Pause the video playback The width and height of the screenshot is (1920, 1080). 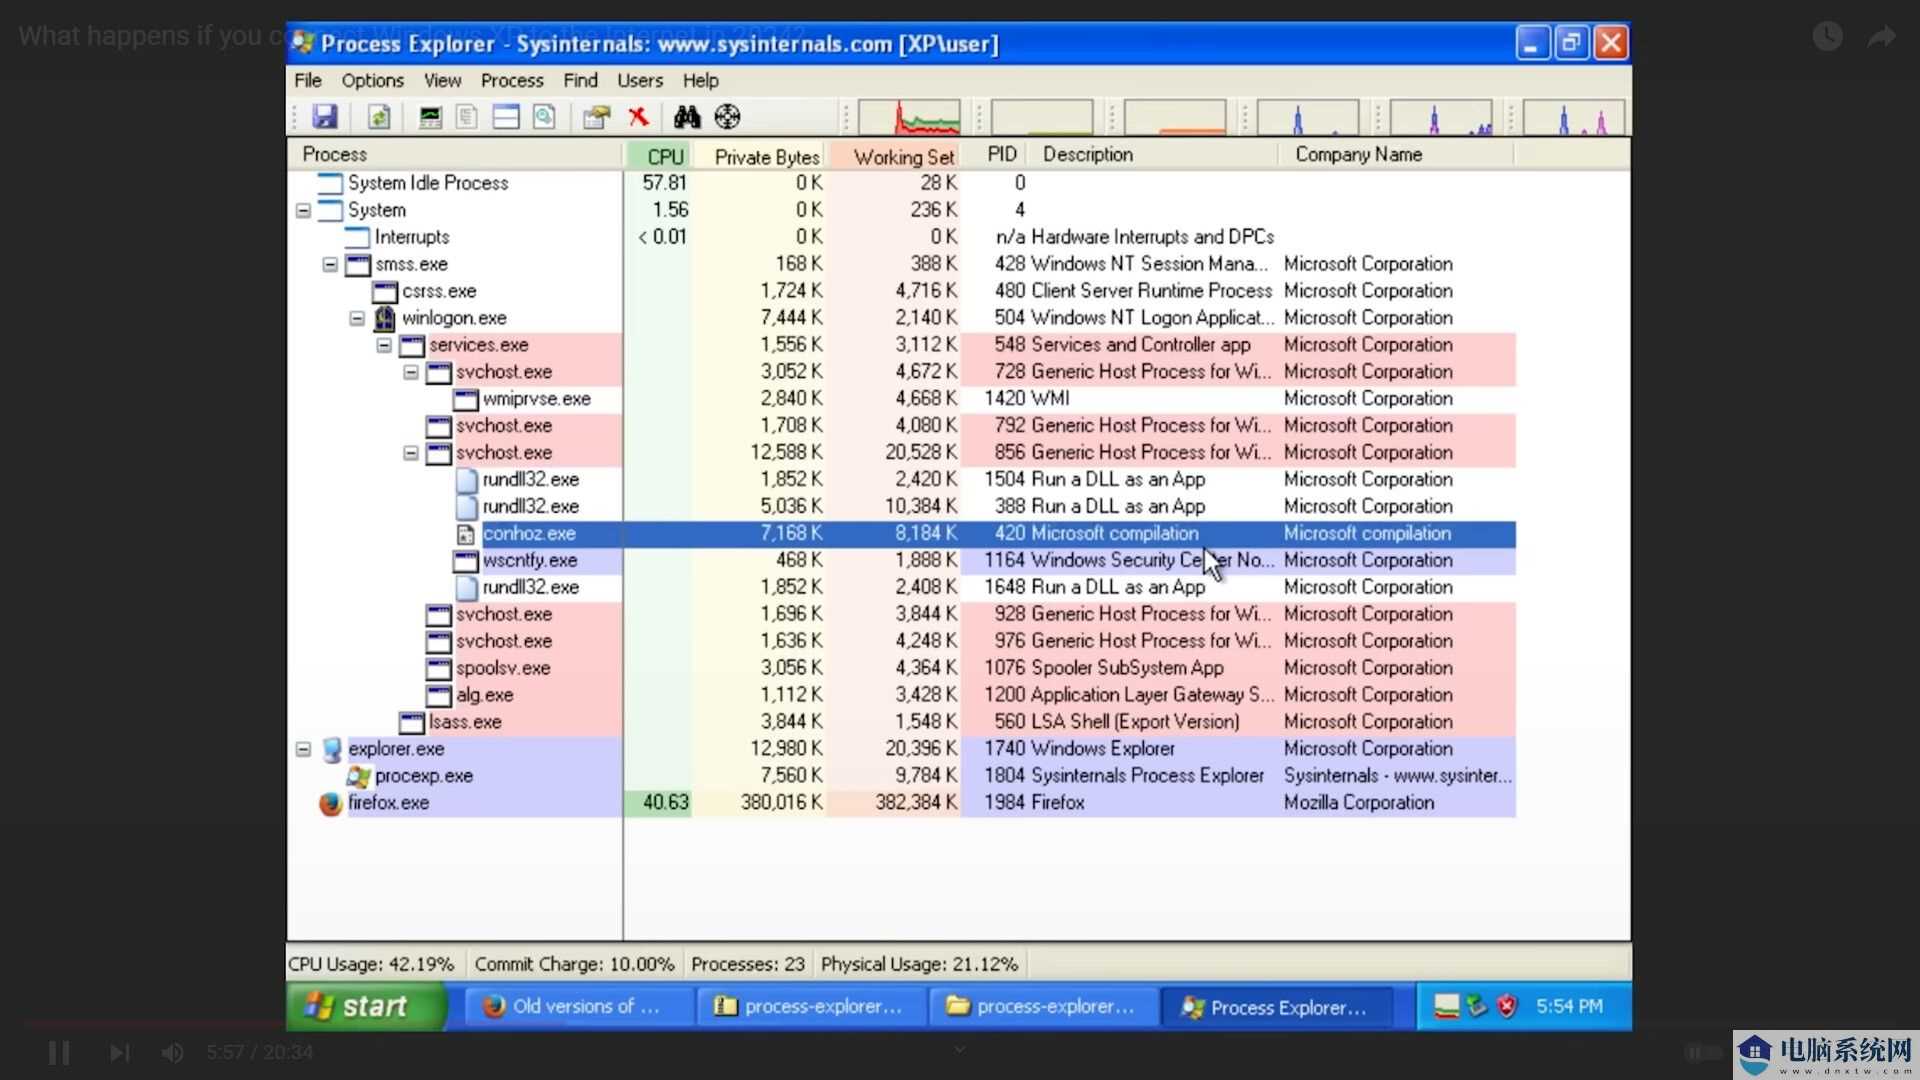[x=59, y=1053]
